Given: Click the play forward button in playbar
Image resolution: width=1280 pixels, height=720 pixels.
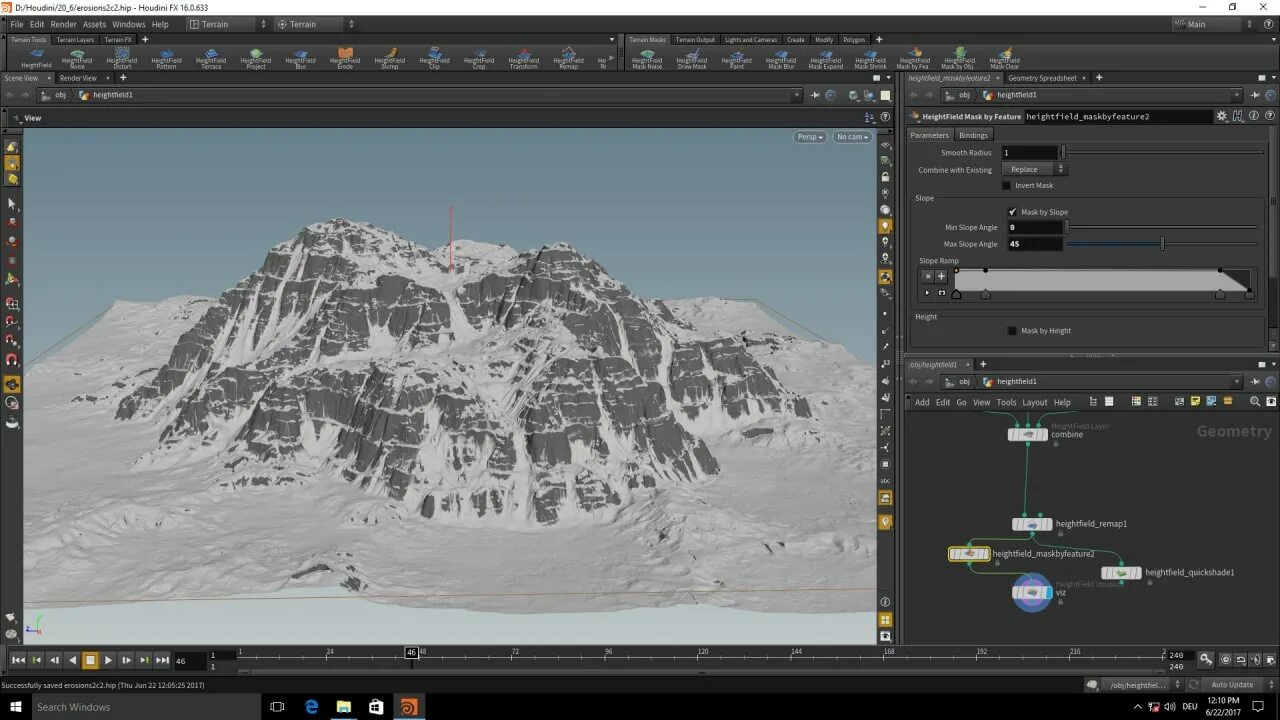Looking at the screenshot, I should pyautogui.click(x=108, y=660).
